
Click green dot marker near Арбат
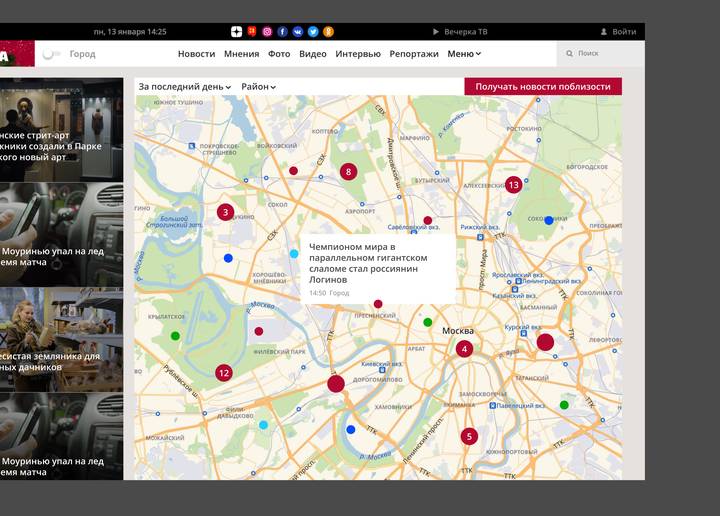click(x=428, y=322)
